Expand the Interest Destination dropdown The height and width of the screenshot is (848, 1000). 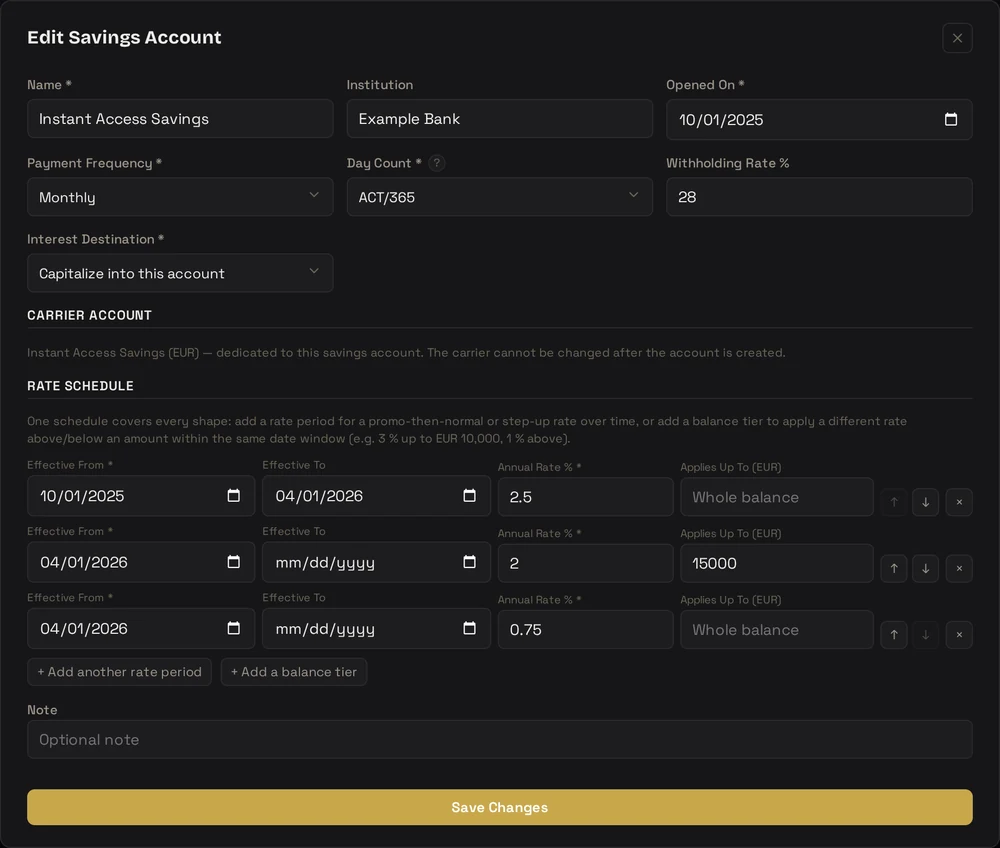click(180, 273)
